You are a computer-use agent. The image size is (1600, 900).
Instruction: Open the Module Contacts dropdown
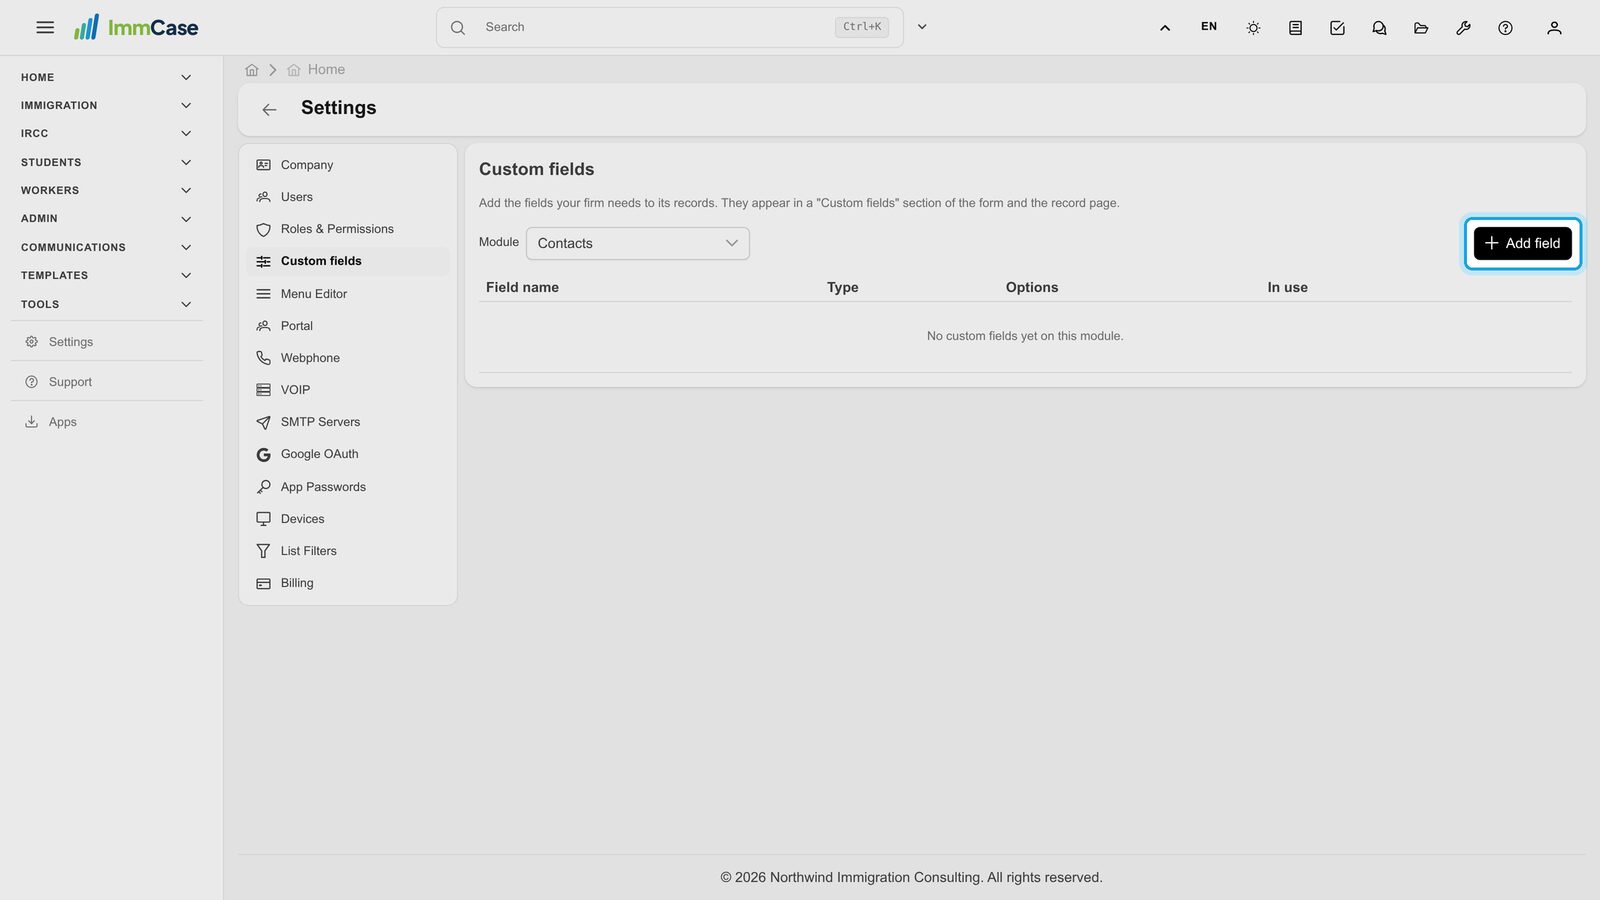[638, 243]
